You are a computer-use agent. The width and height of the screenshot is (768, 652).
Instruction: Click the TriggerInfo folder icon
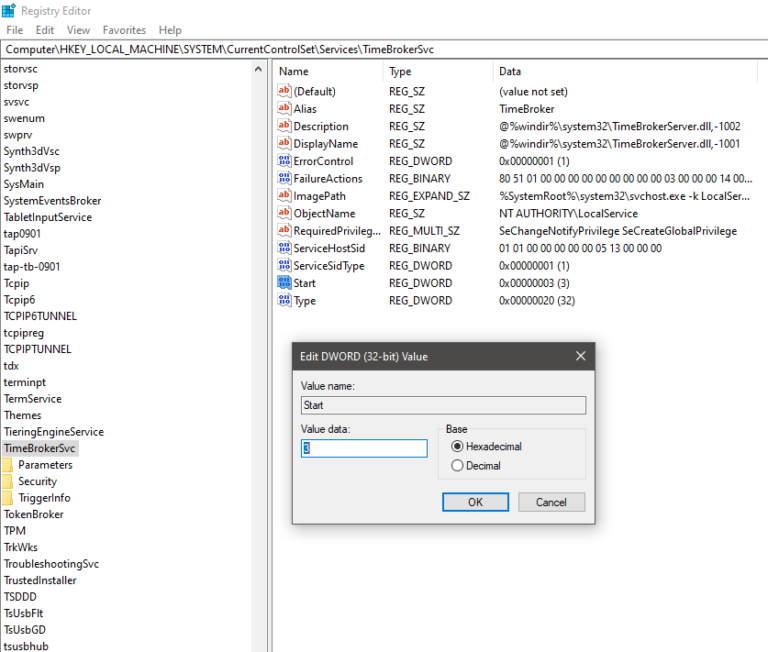[7, 498]
